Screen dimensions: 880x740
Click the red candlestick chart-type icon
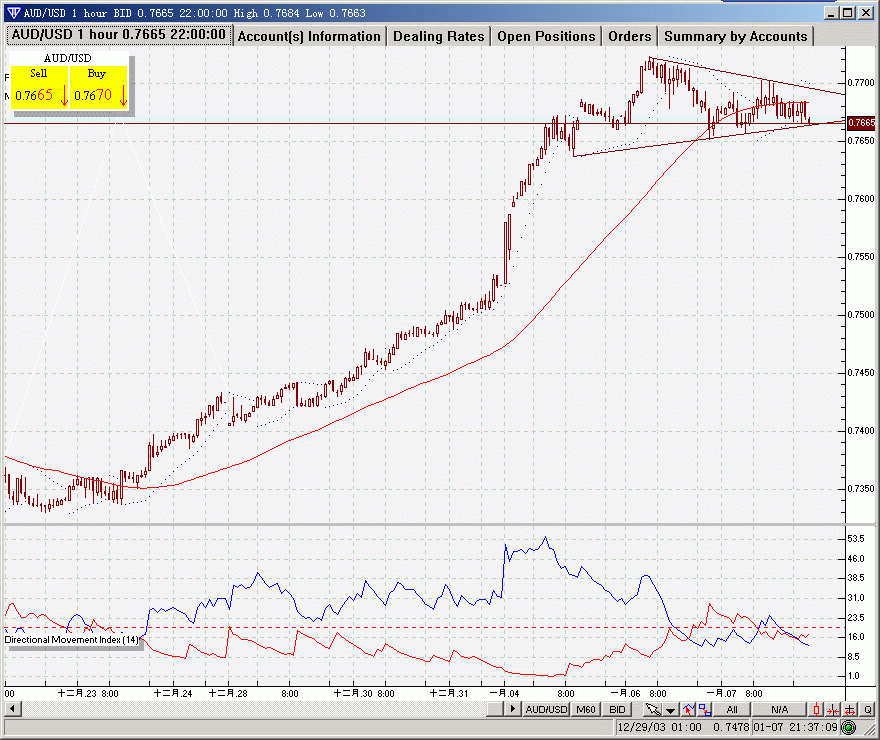point(816,710)
